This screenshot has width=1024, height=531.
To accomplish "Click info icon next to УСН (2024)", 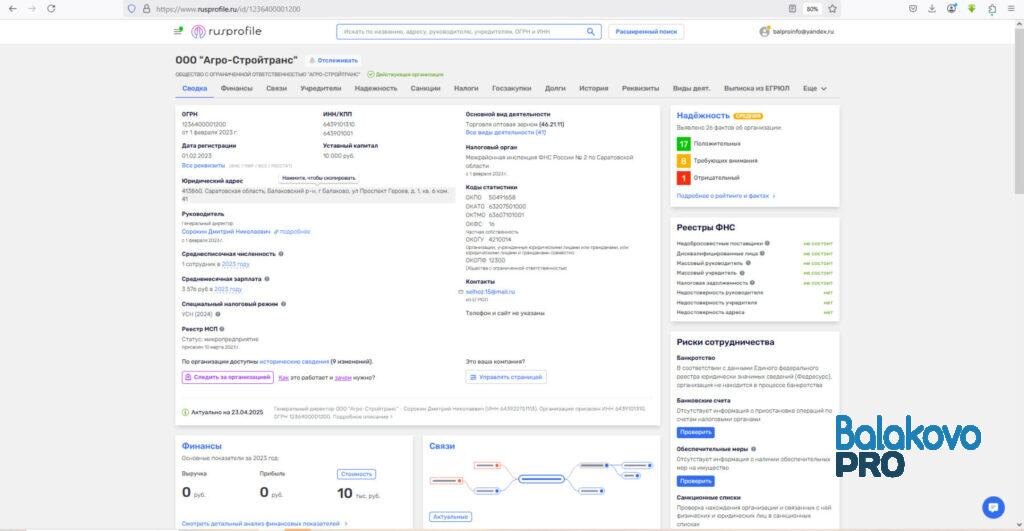I will click(217, 314).
